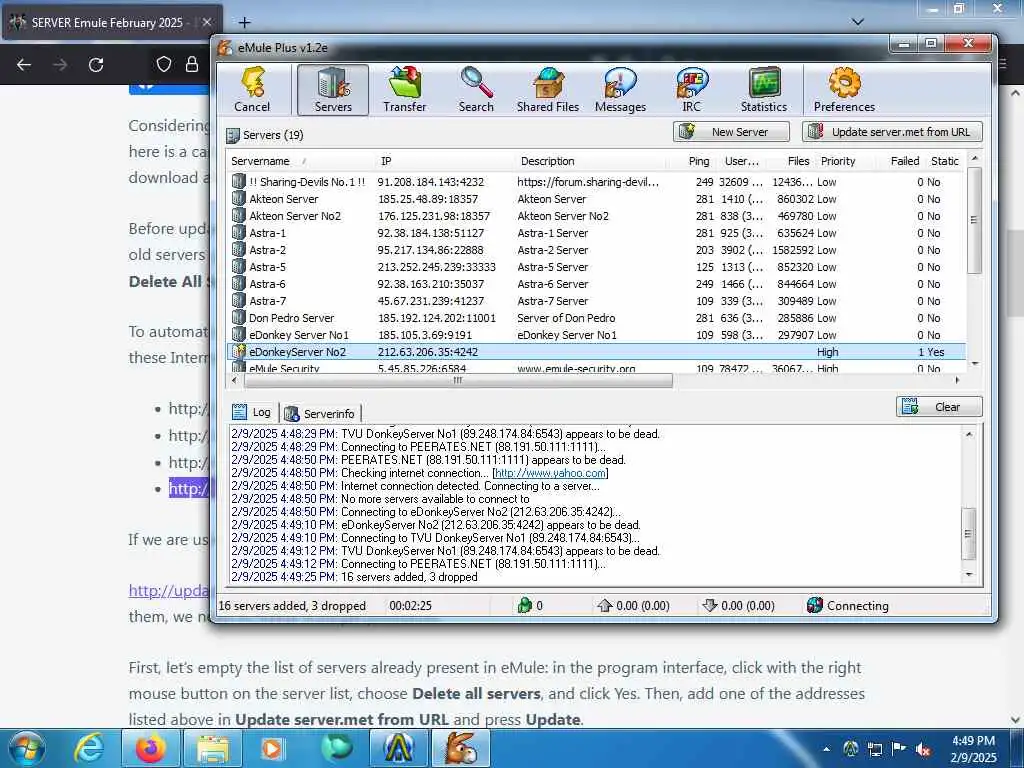The image size is (1024, 768).
Task: Select the !! Sharing-Devils No.1 !! server
Action: (x=596, y=182)
